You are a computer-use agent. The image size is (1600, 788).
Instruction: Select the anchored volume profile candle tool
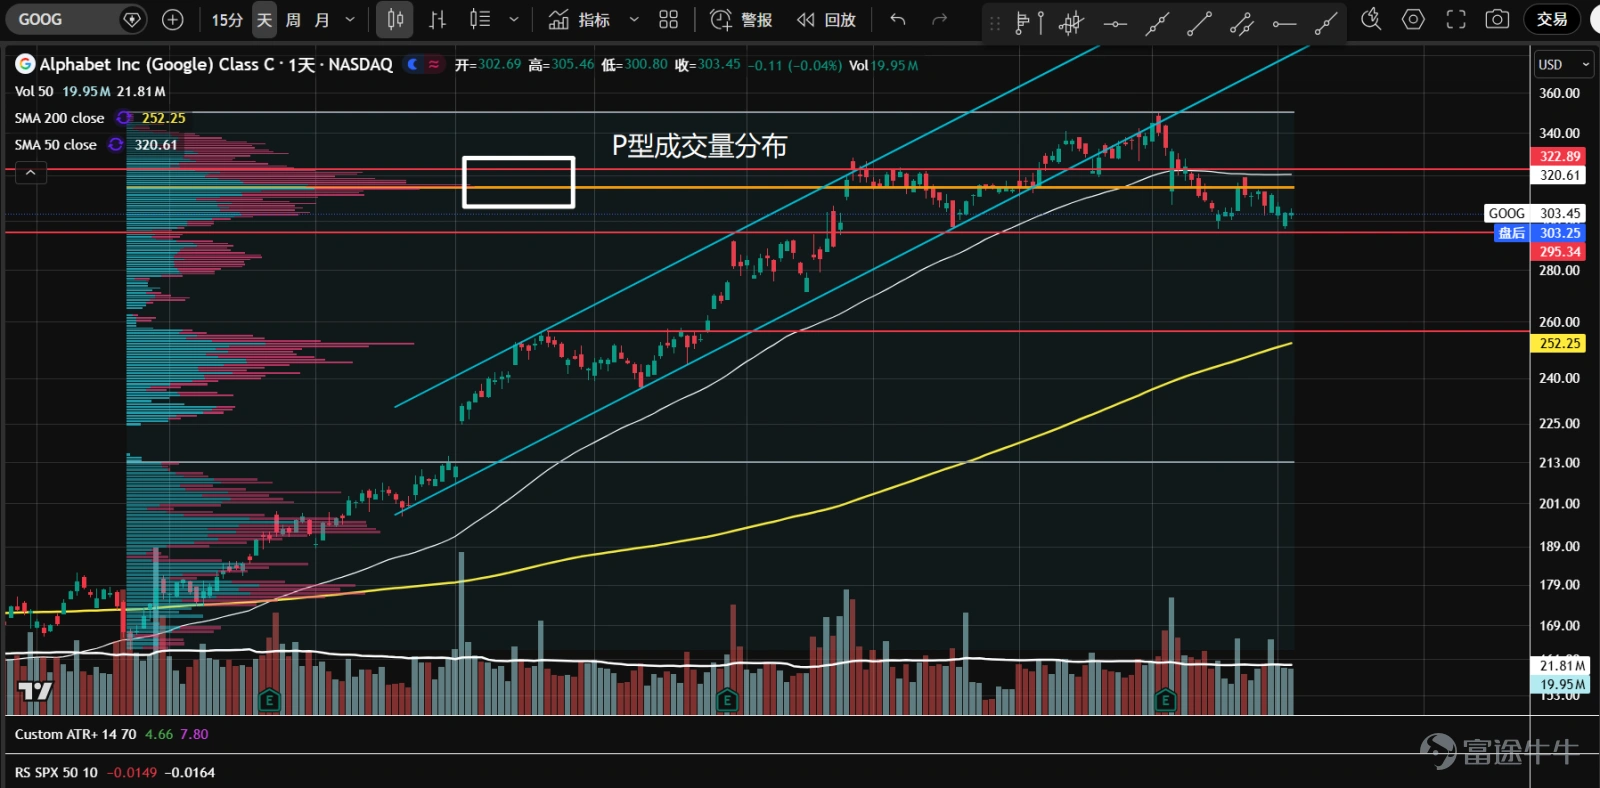pyautogui.click(x=1071, y=23)
